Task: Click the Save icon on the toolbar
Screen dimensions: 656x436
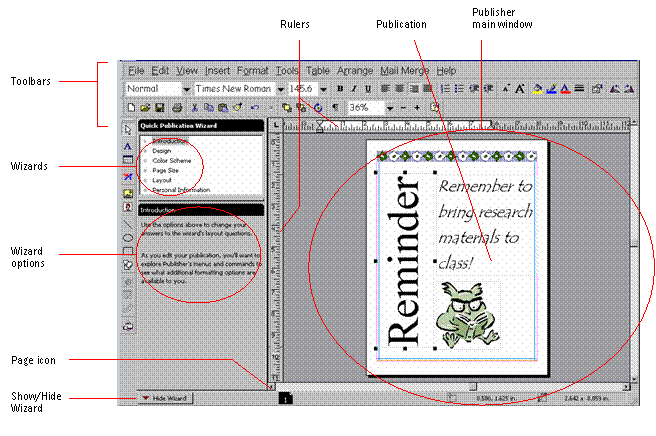Action: pos(160,107)
